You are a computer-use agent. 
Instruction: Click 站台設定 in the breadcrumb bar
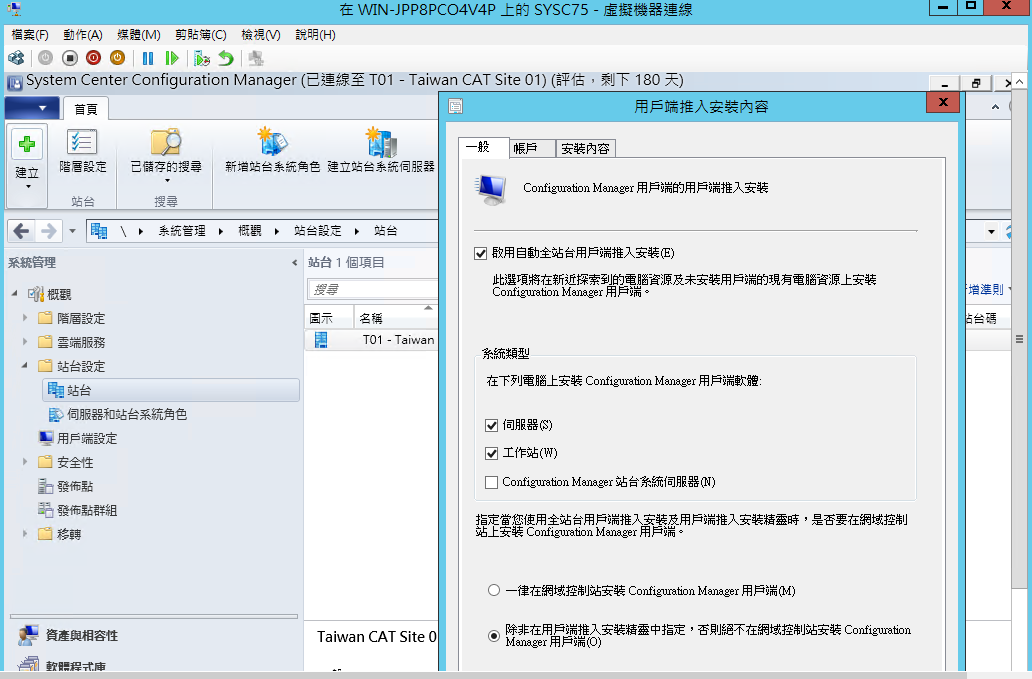(x=318, y=231)
